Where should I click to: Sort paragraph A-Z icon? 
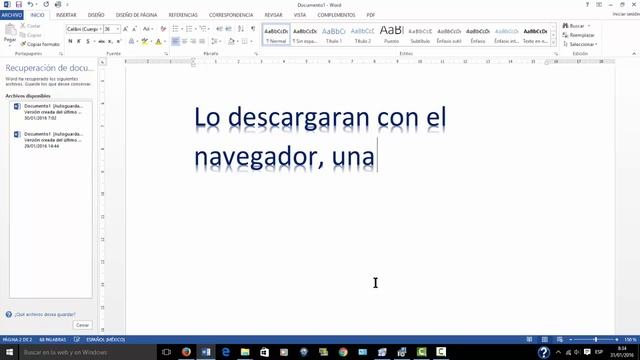[241, 29]
